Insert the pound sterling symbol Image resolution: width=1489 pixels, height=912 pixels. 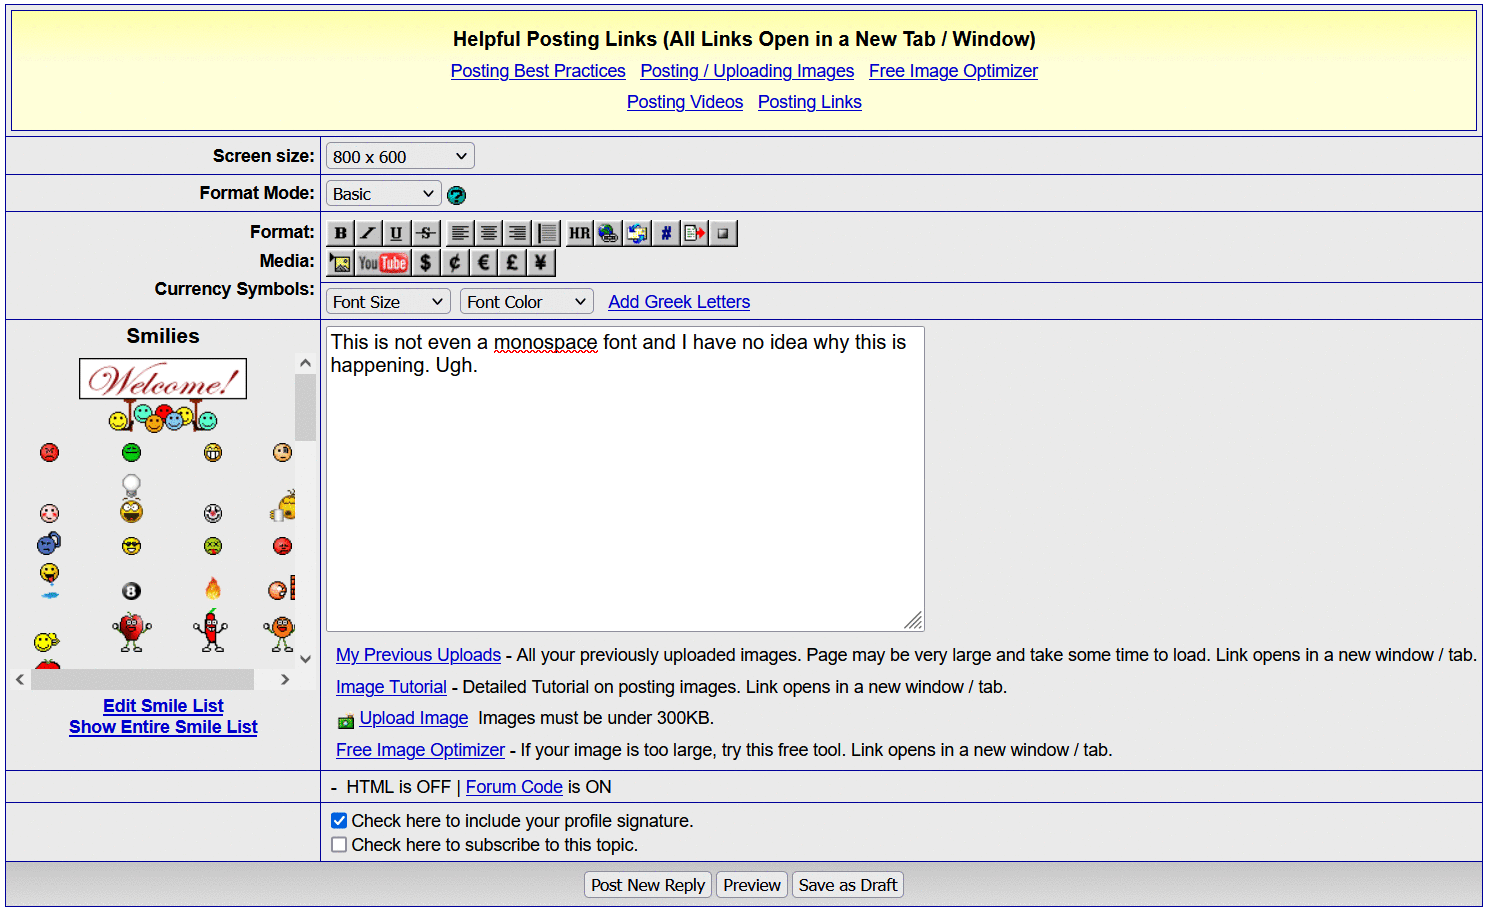pos(512,263)
